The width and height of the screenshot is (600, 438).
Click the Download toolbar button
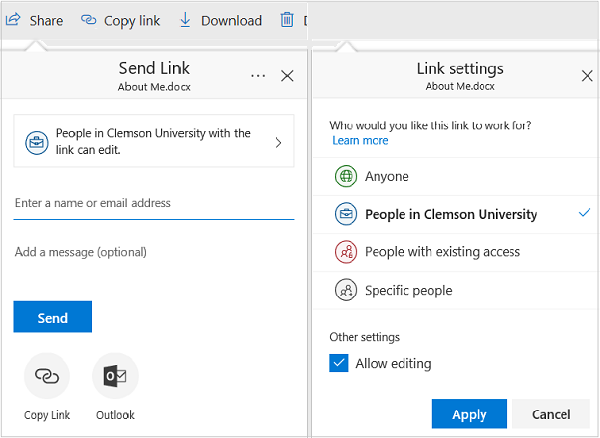pyautogui.click(x=221, y=21)
